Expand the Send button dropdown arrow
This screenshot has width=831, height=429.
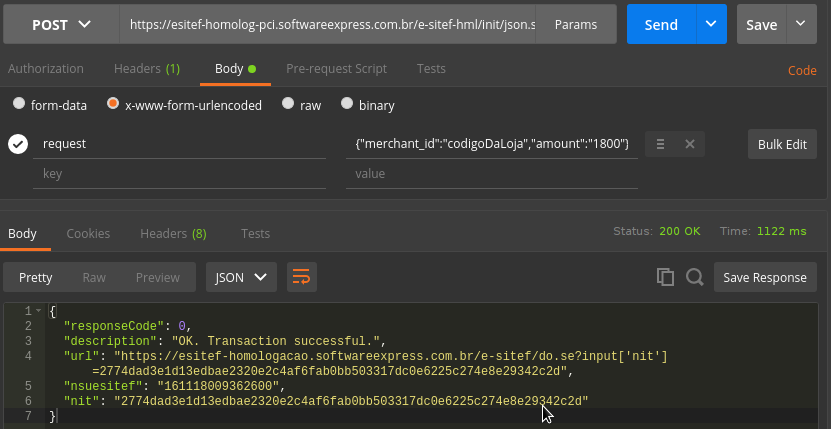(711, 24)
